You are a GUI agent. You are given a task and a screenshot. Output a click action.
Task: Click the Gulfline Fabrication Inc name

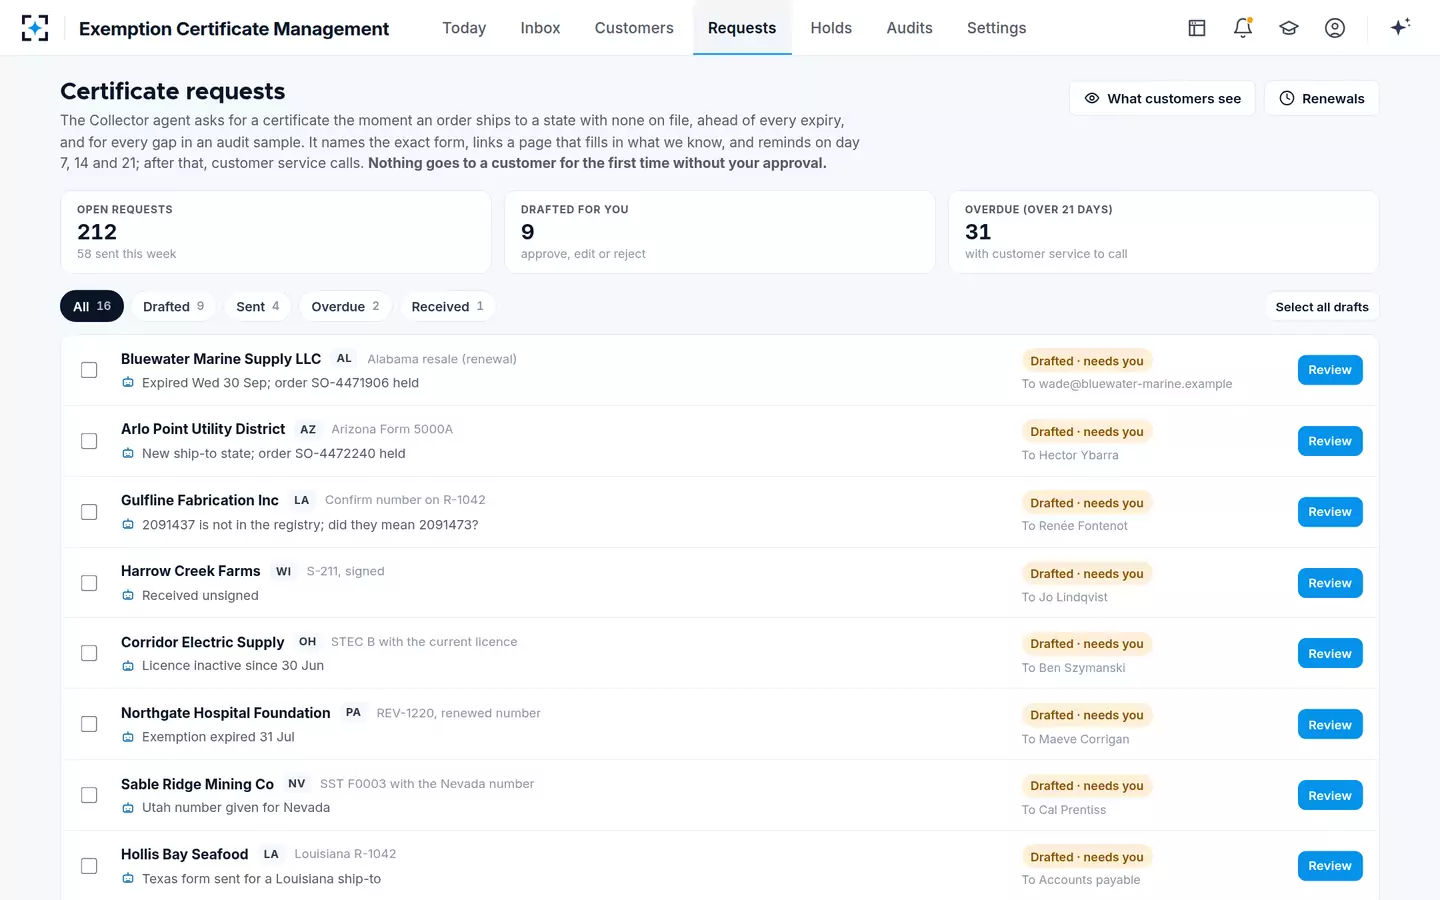[x=200, y=500]
